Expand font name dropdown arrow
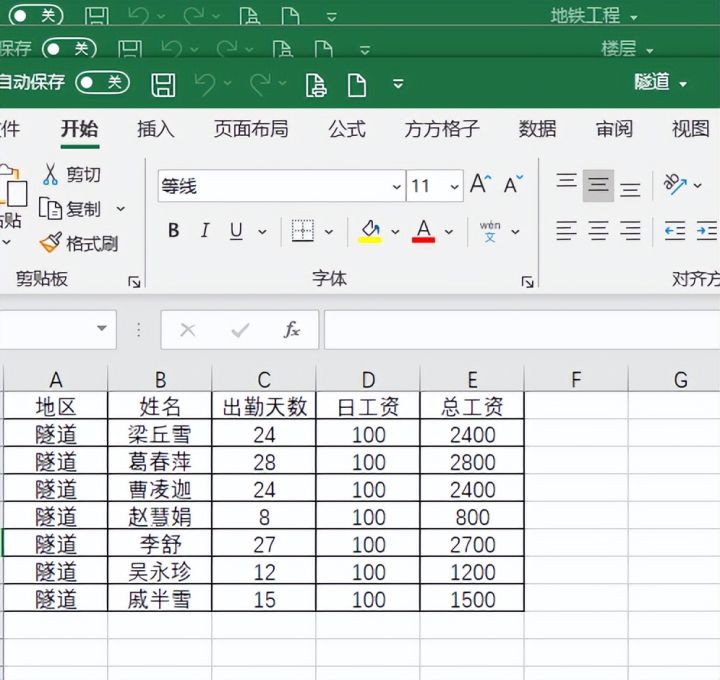This screenshot has height=680, width=720. 397,187
